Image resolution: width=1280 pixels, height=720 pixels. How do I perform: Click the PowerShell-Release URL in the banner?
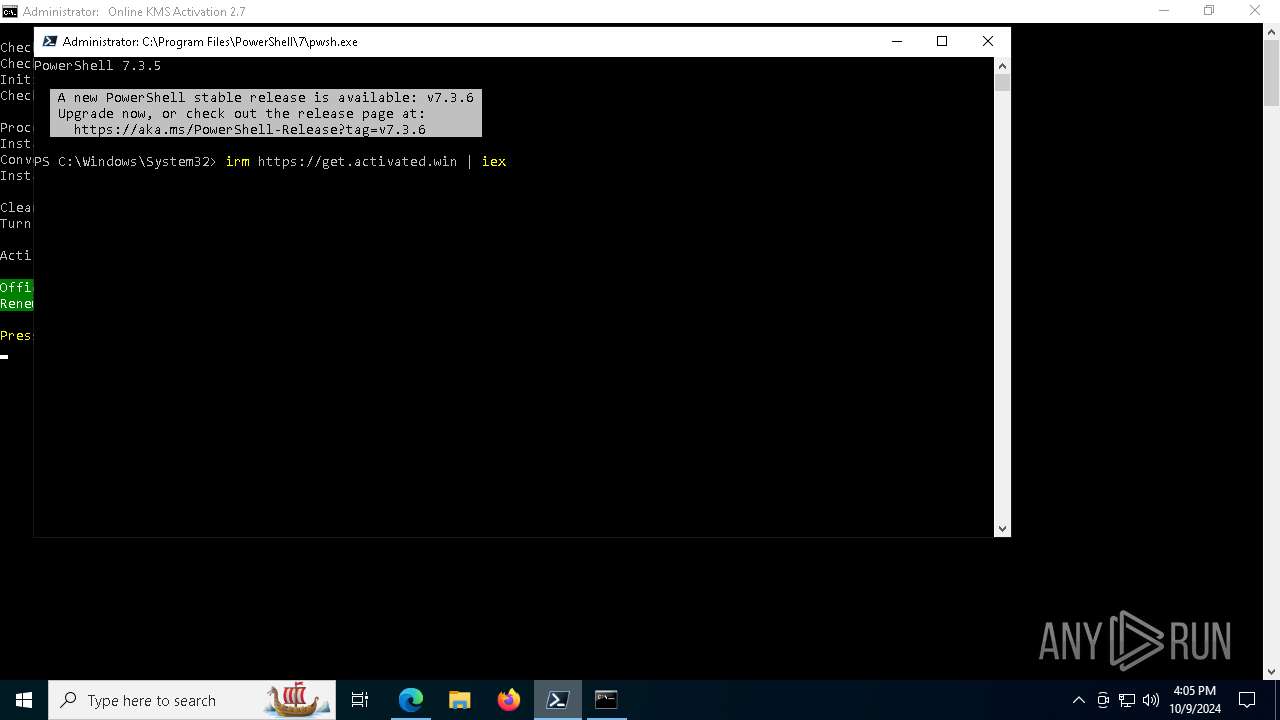(250, 129)
